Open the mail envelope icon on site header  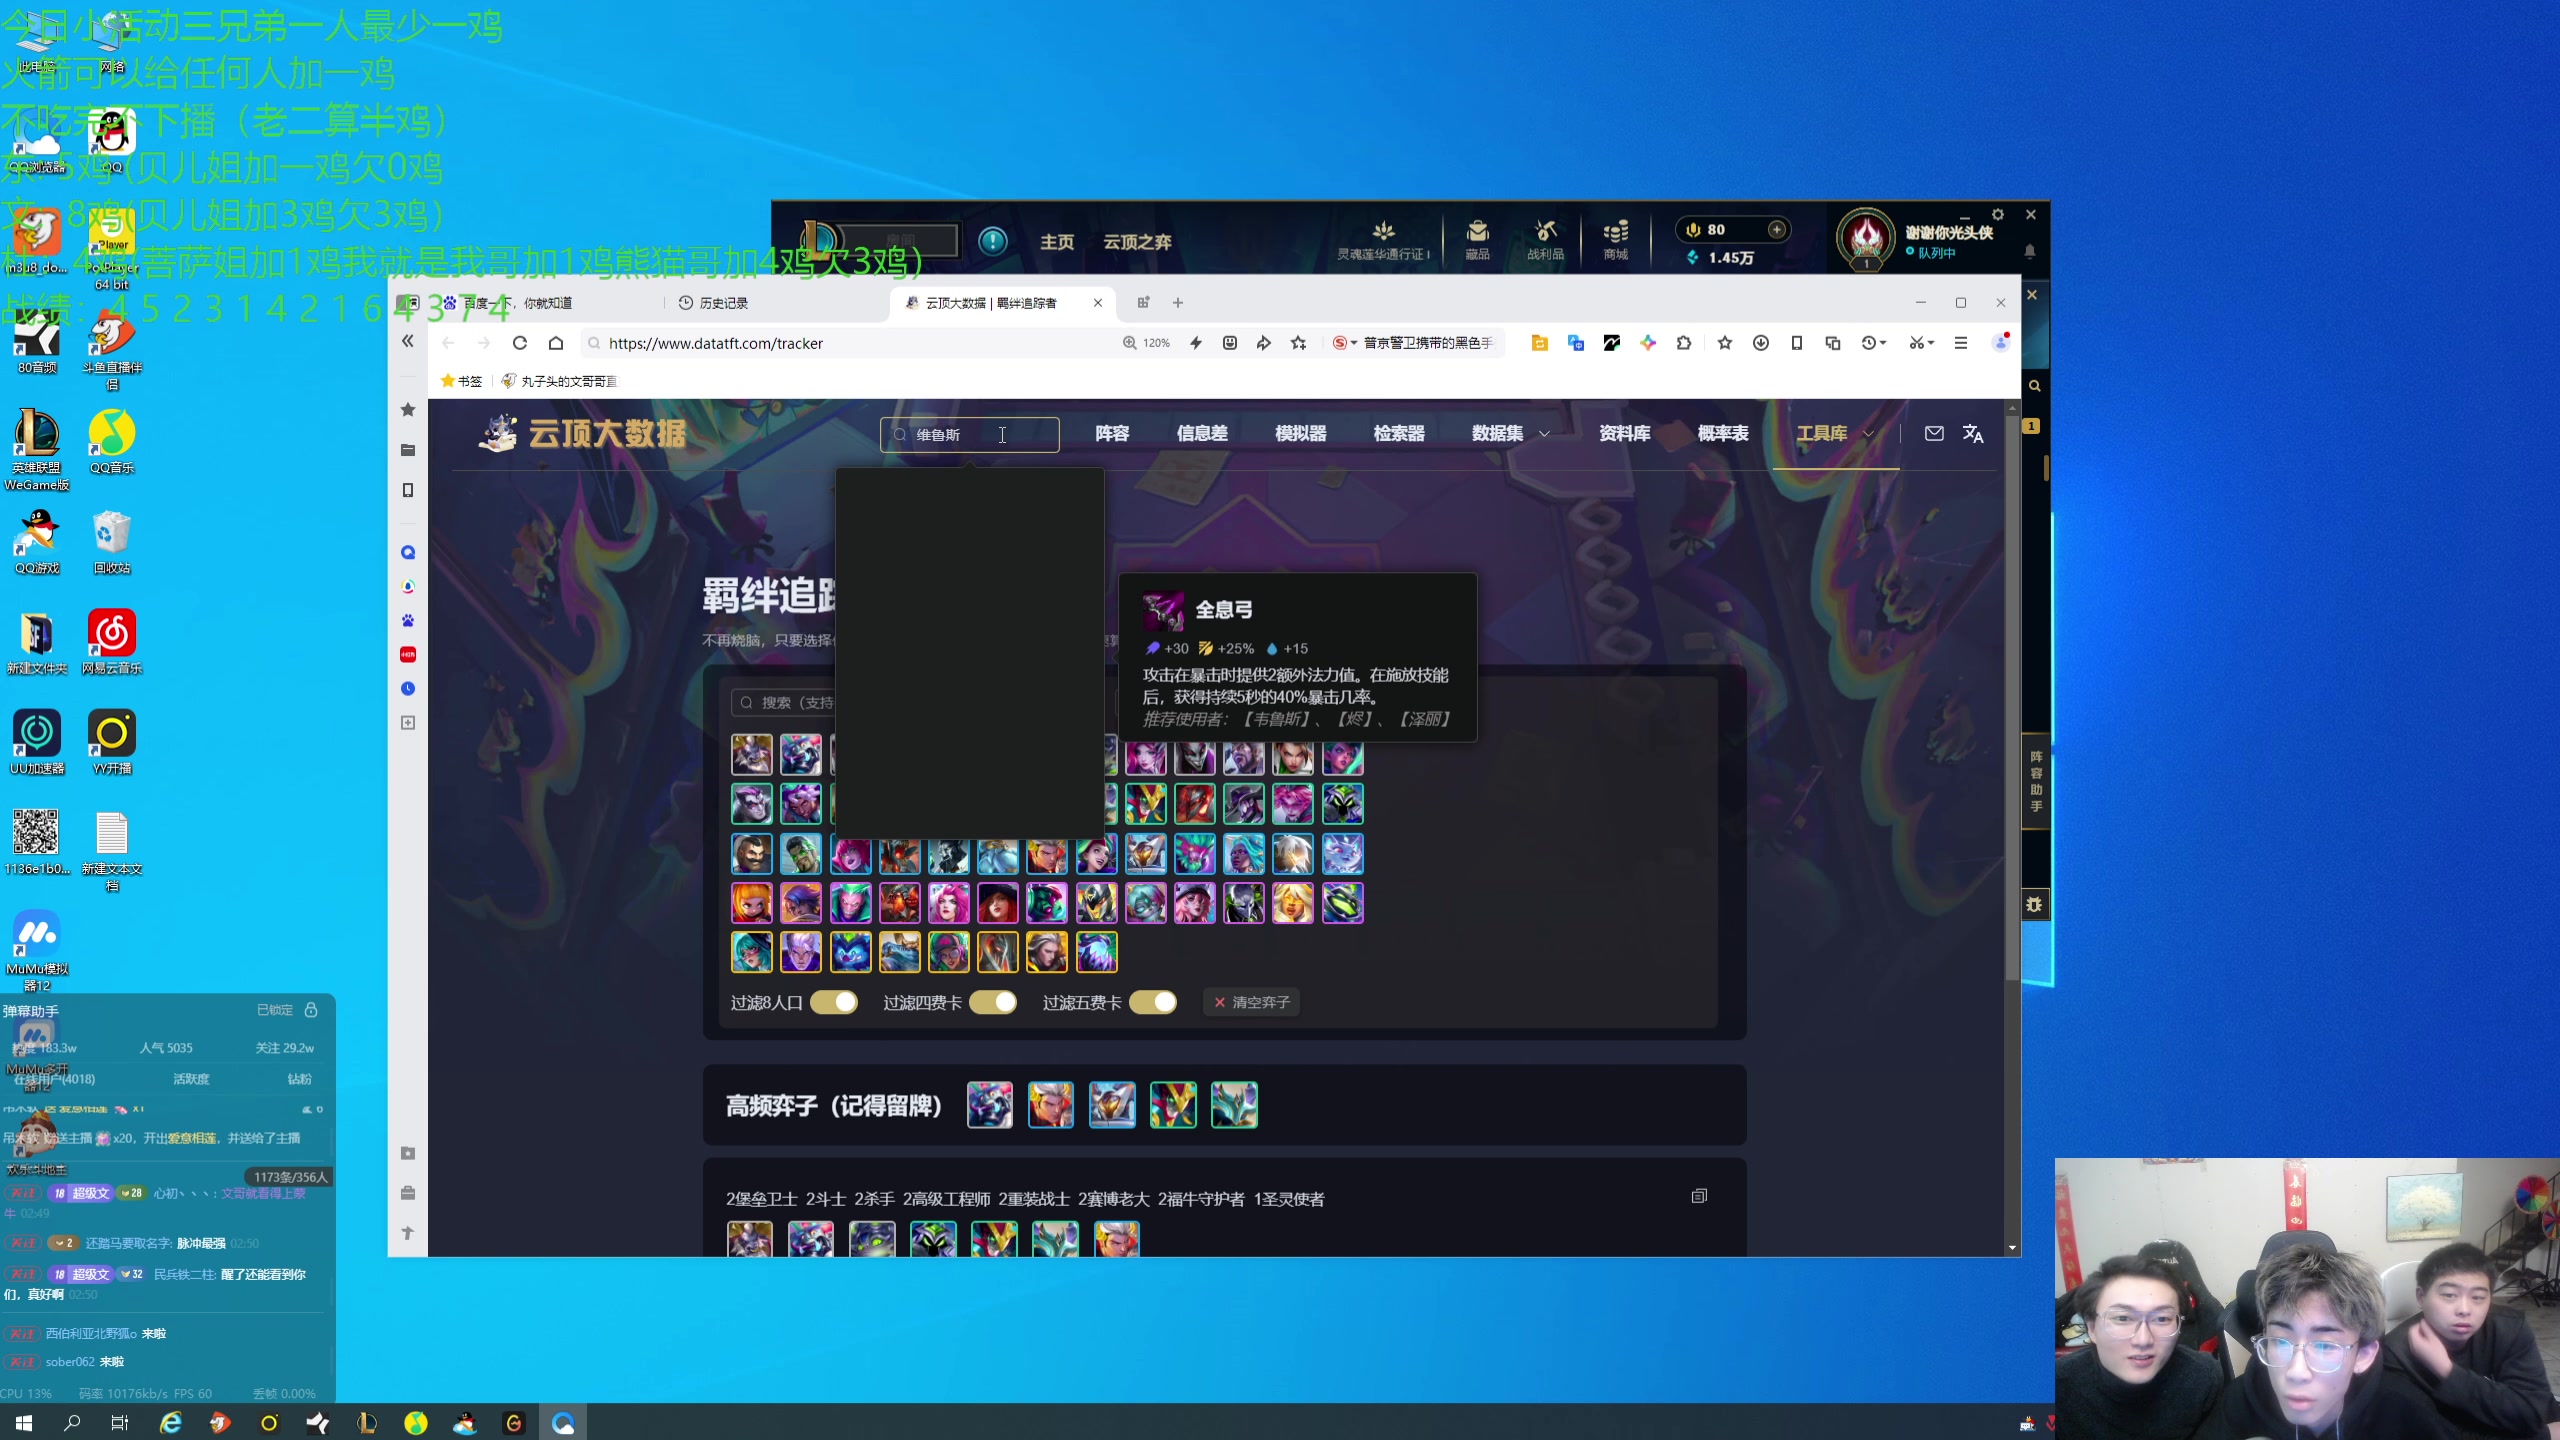coord(1934,433)
